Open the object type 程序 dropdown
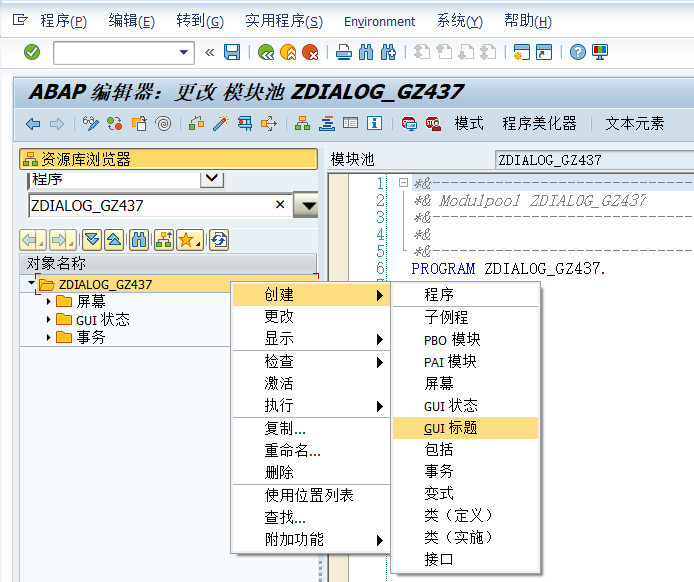This screenshot has height=582, width=694. click(212, 179)
